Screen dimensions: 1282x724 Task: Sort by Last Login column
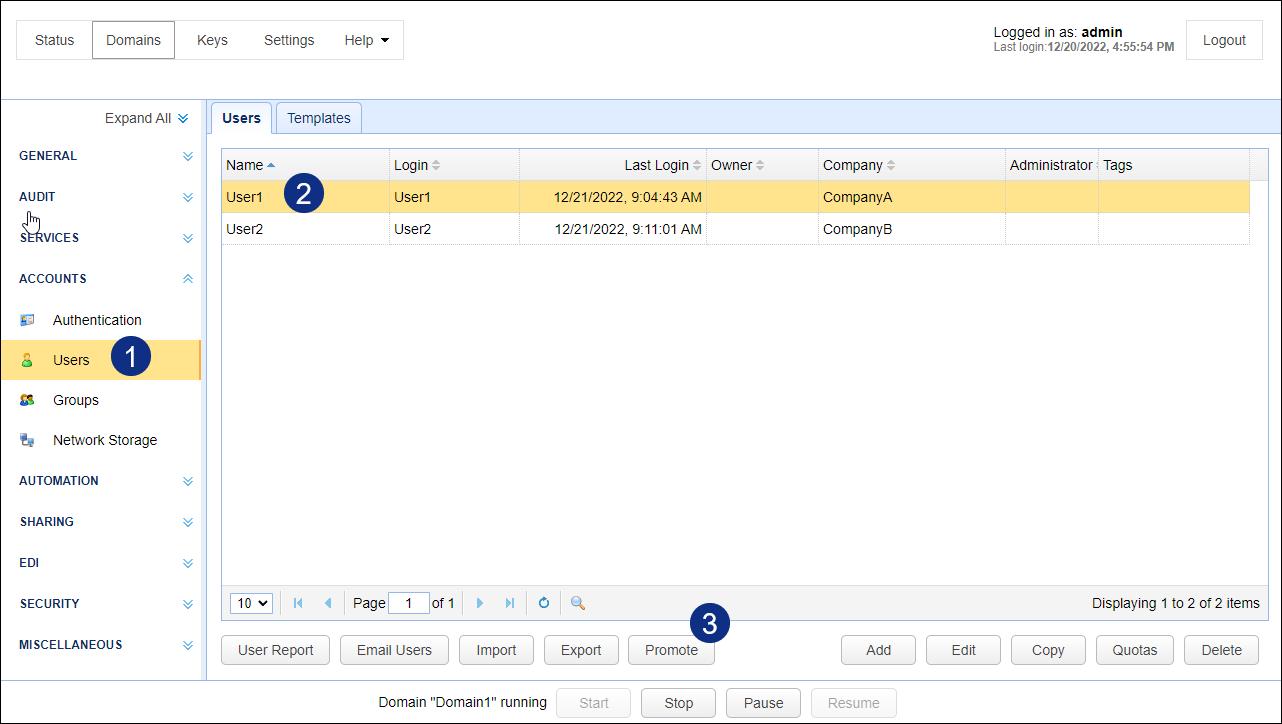coord(697,165)
